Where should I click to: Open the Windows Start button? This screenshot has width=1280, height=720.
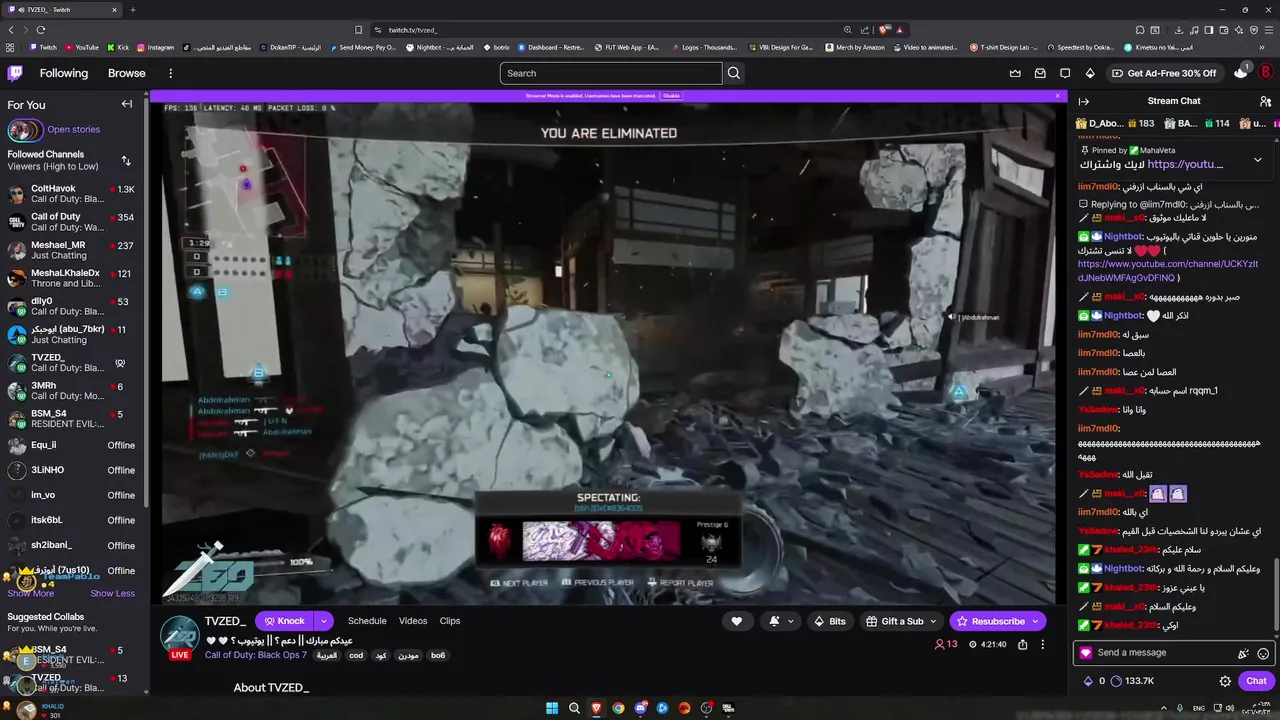tap(552, 708)
